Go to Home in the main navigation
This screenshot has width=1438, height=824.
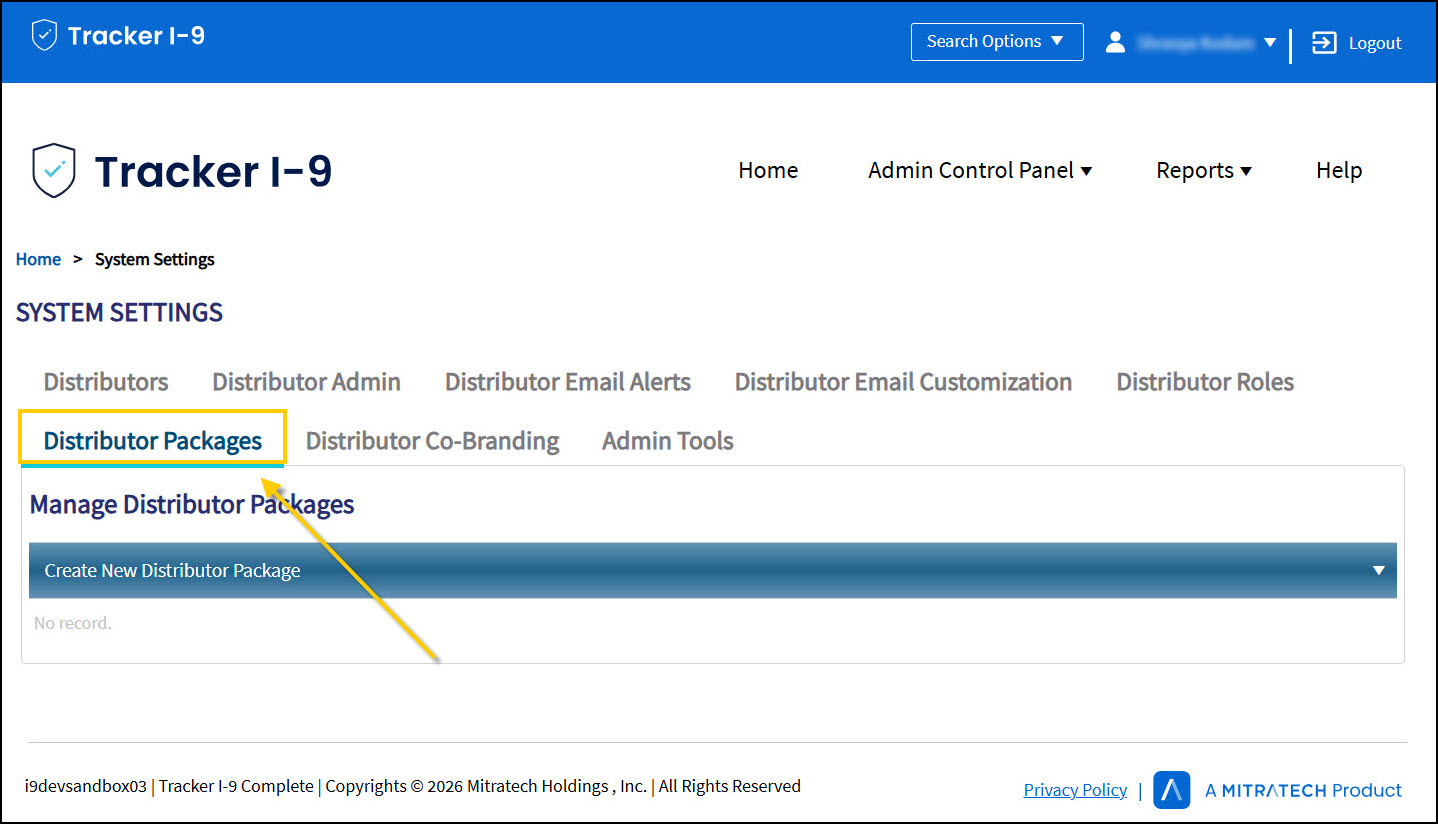click(x=767, y=171)
